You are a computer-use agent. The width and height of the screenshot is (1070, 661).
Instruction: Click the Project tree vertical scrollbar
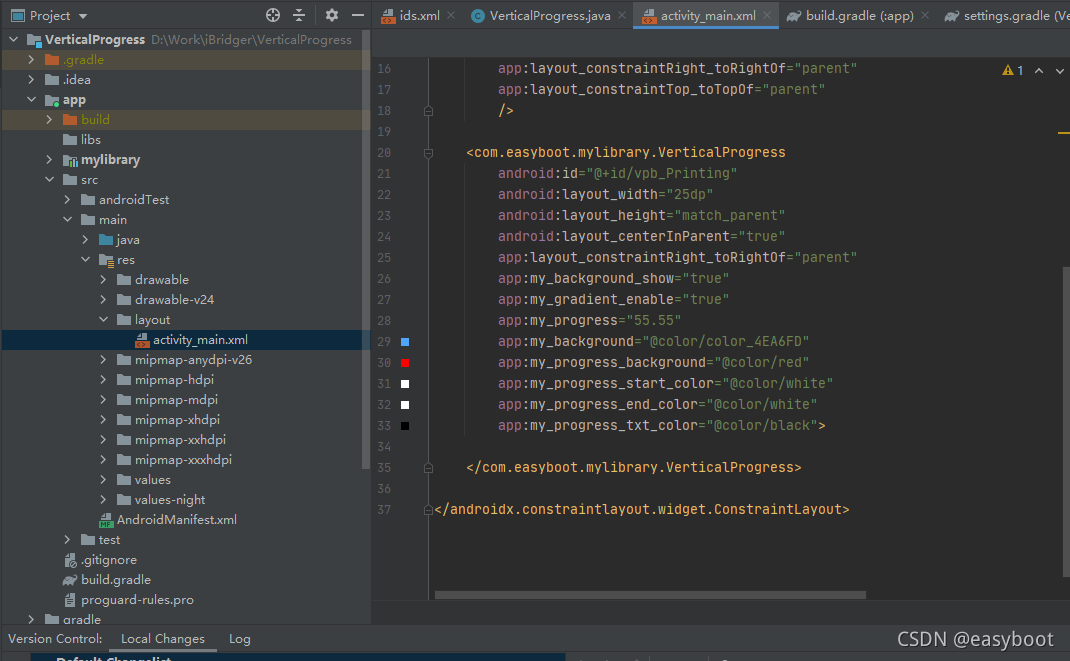[x=366, y=249]
